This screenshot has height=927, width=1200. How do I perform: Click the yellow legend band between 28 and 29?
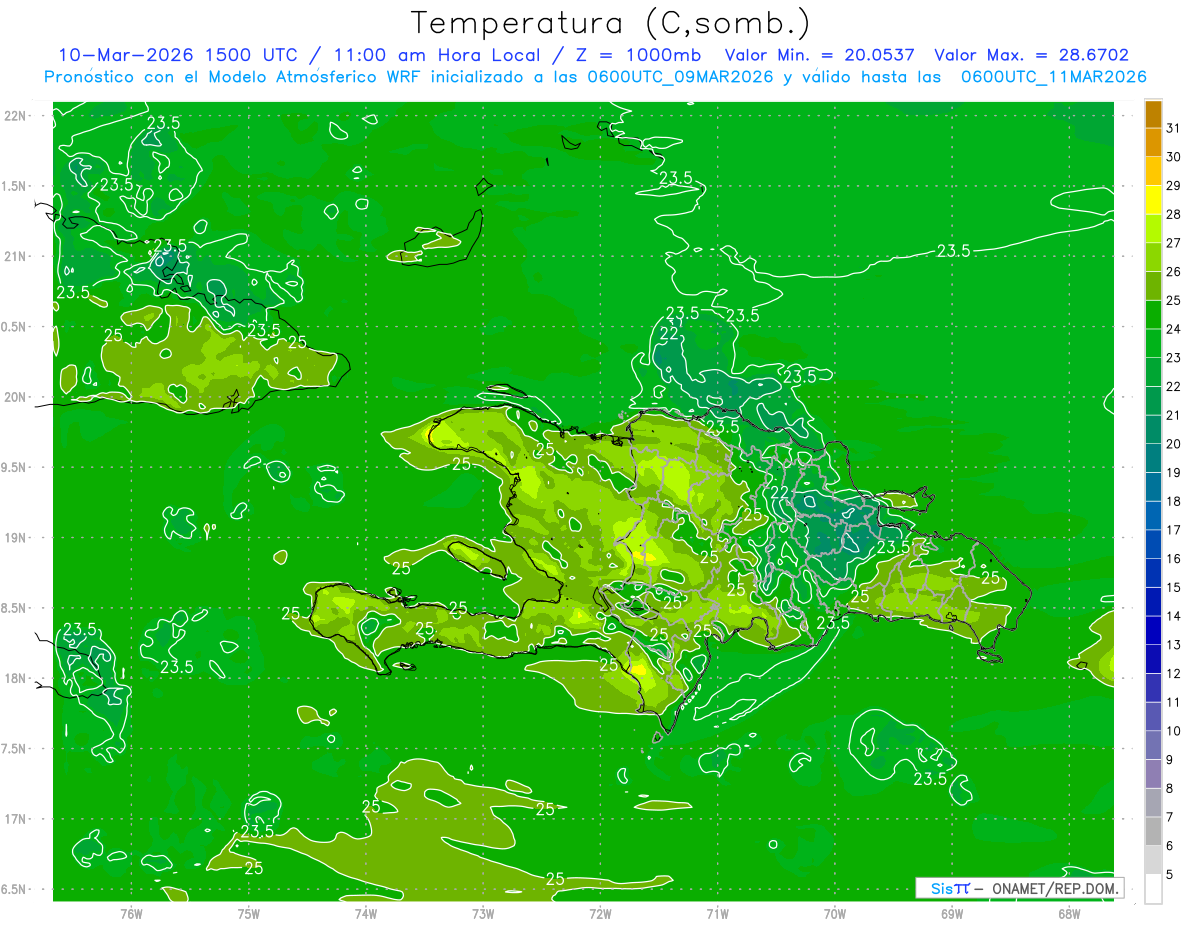tap(1153, 199)
